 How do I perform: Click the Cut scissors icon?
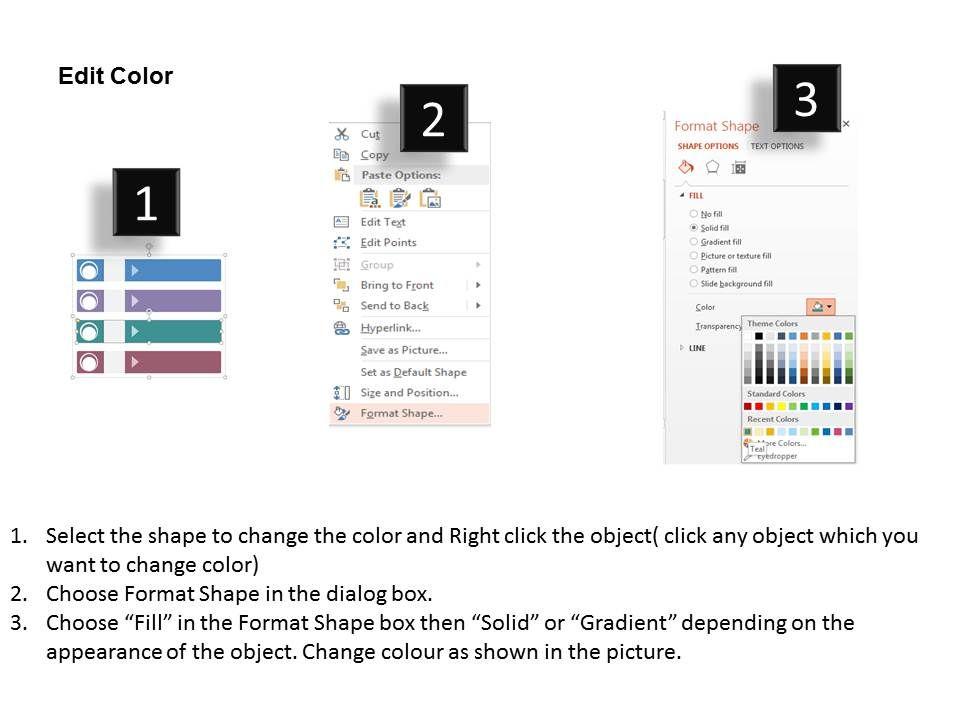[x=341, y=134]
